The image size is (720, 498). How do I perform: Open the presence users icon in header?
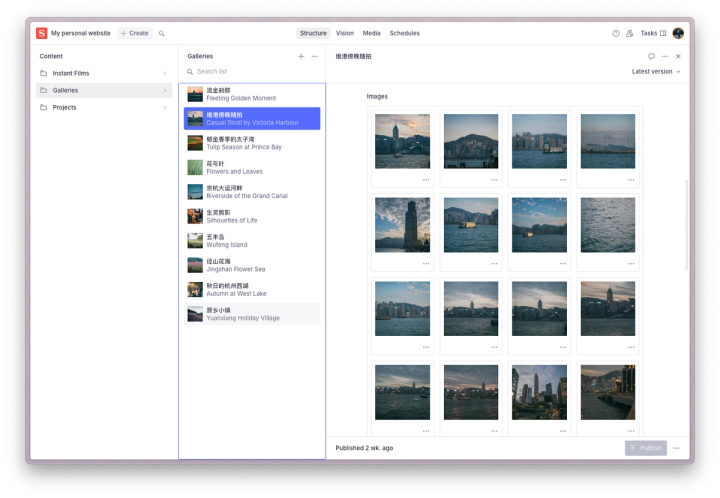click(630, 34)
